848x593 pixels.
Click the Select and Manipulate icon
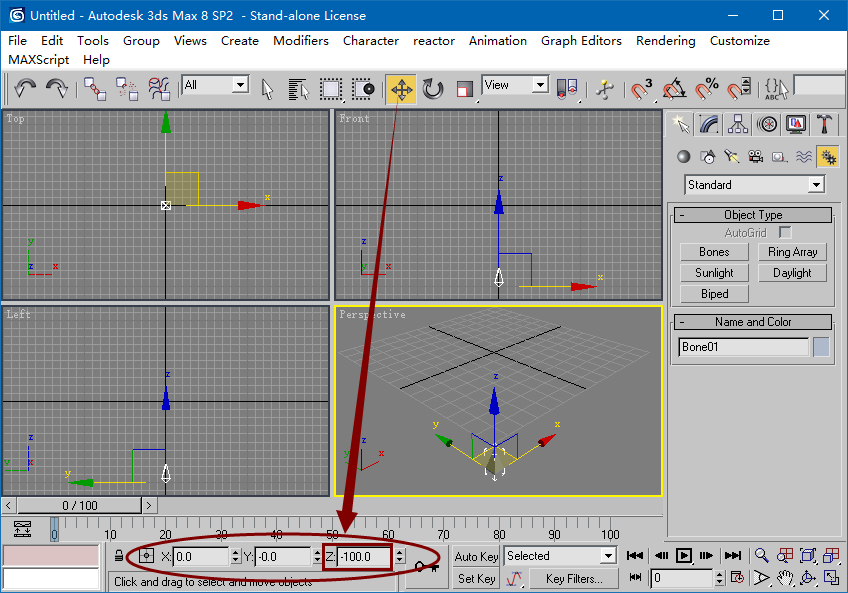click(605, 89)
